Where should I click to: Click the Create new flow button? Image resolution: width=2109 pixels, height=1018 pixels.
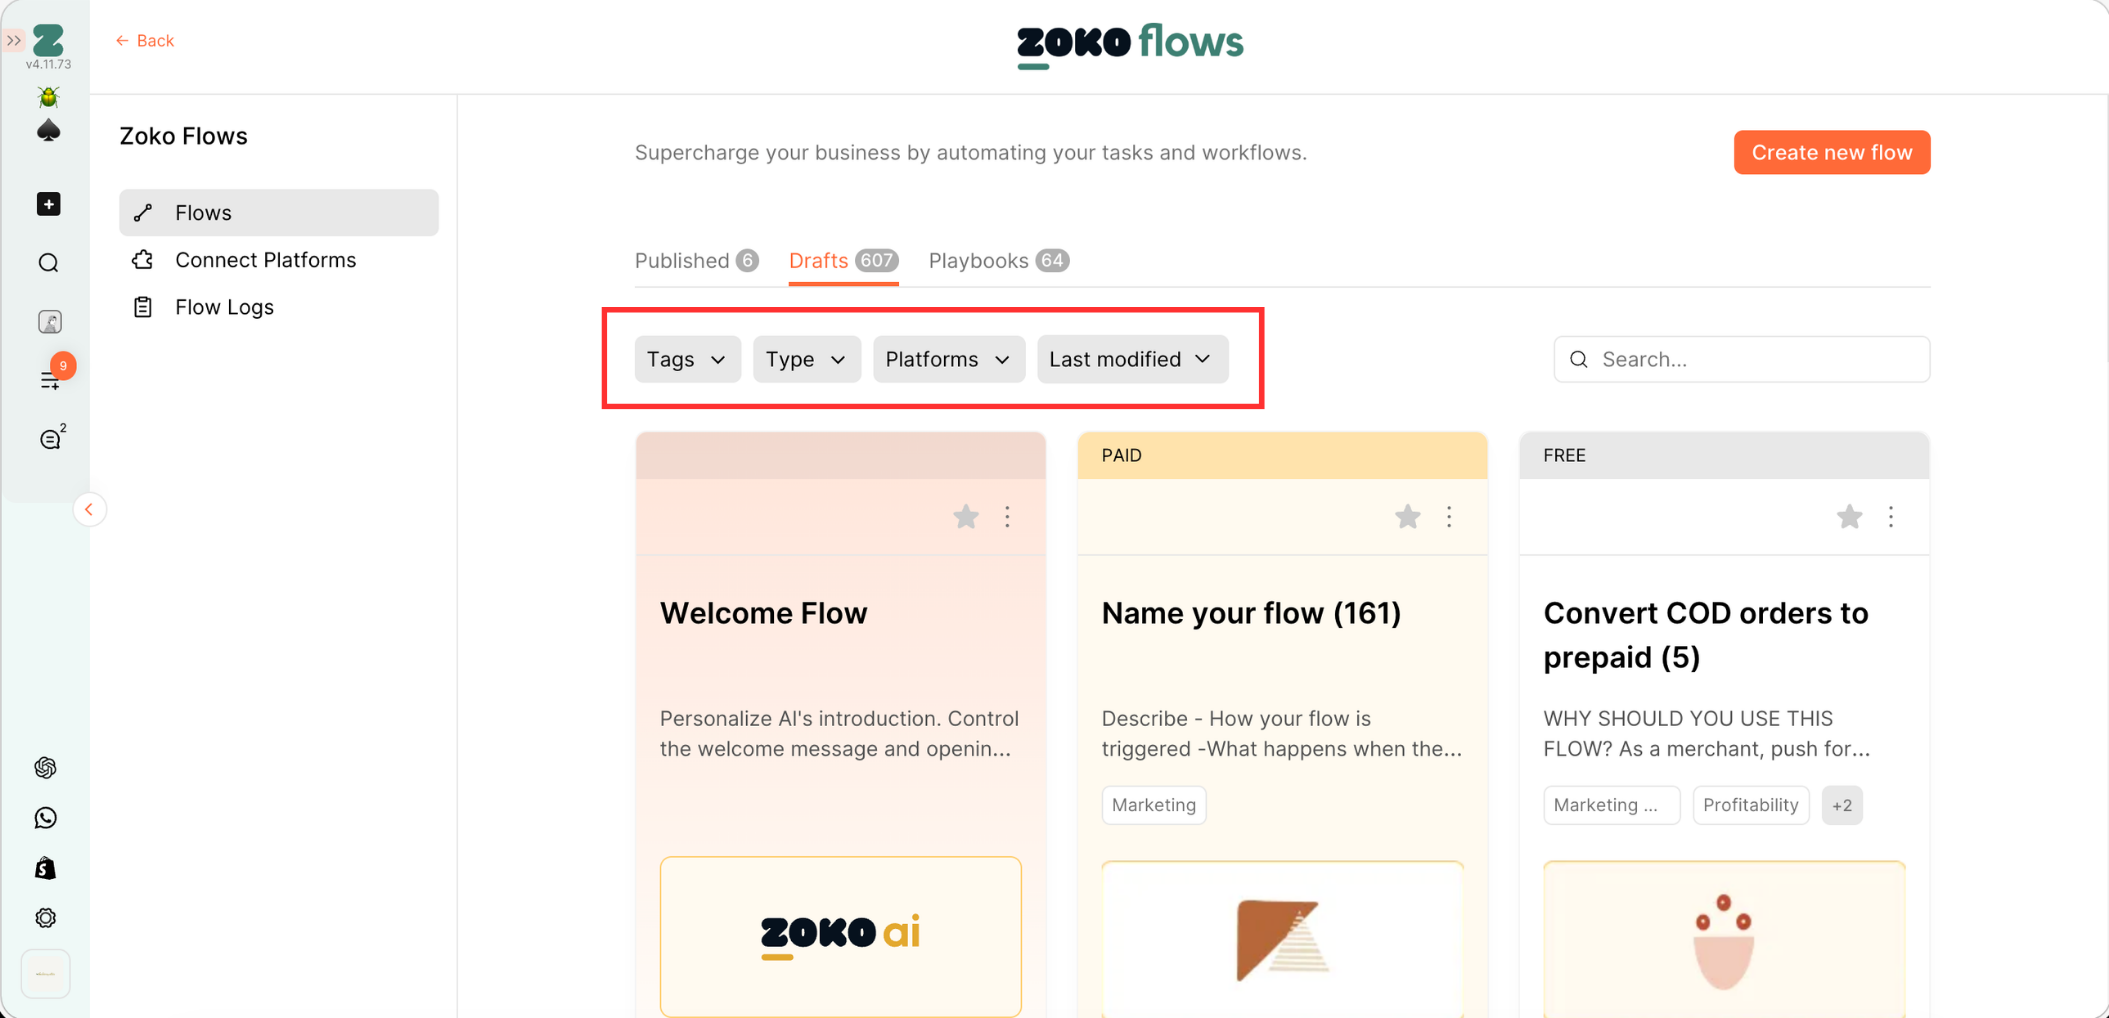click(1832, 152)
